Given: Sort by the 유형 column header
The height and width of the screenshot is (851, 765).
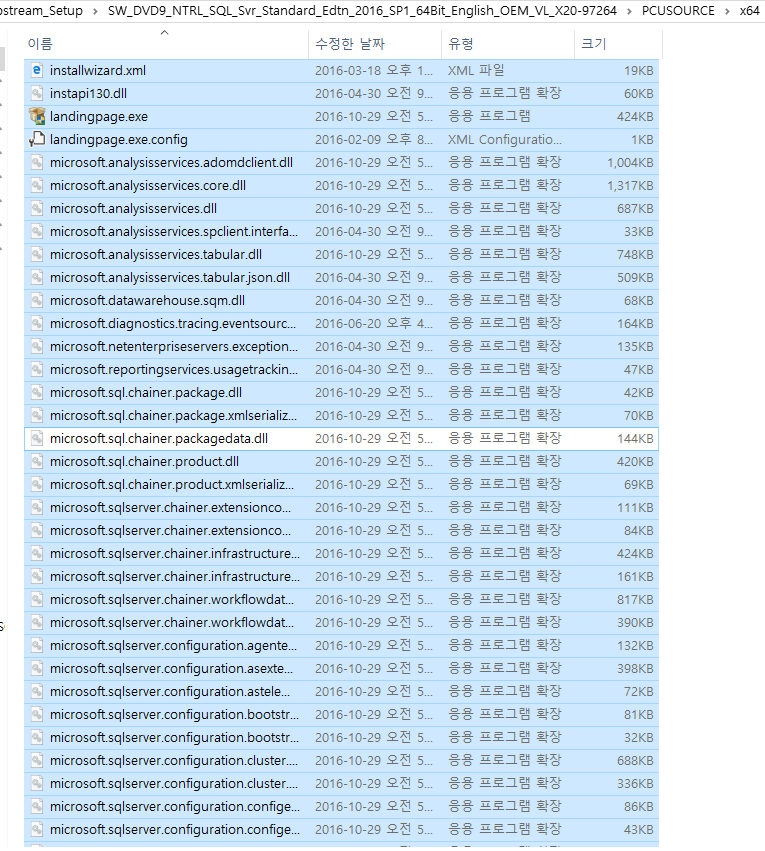Looking at the screenshot, I should tap(508, 43).
